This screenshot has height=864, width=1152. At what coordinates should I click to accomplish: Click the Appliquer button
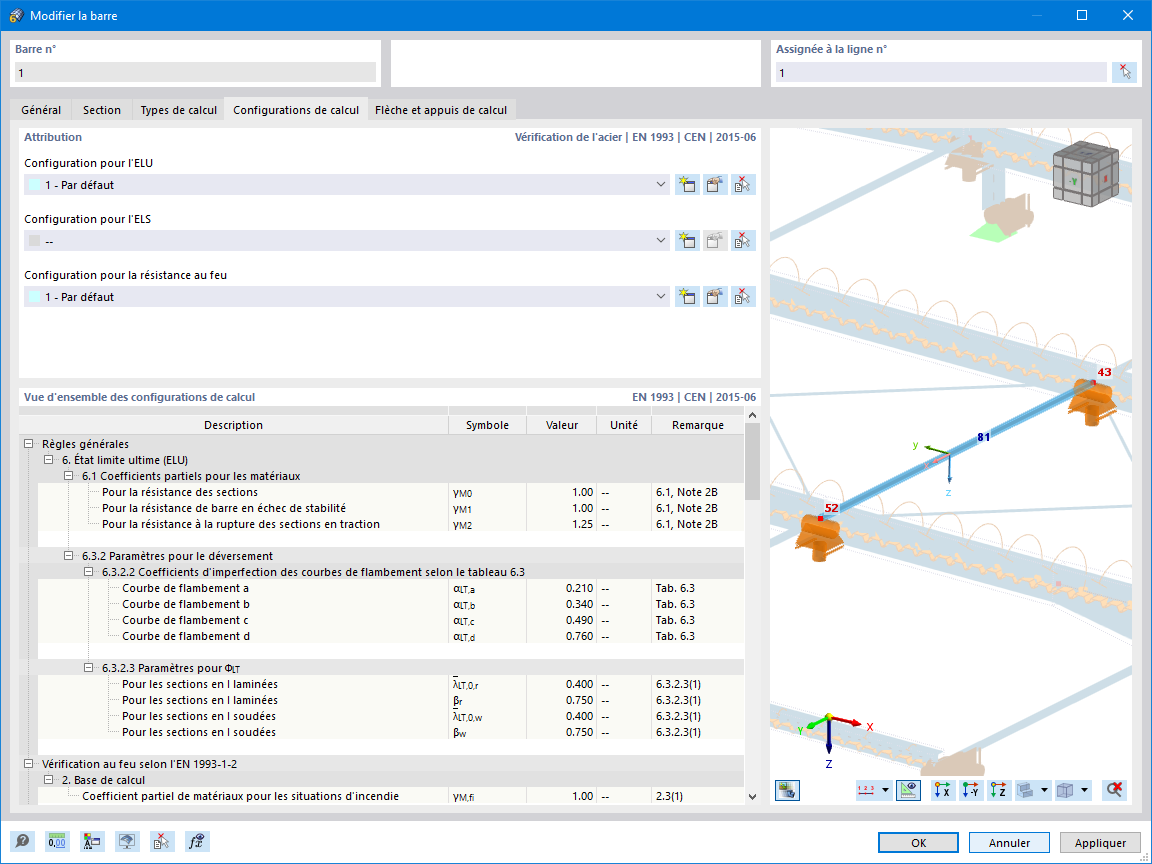click(x=1098, y=842)
